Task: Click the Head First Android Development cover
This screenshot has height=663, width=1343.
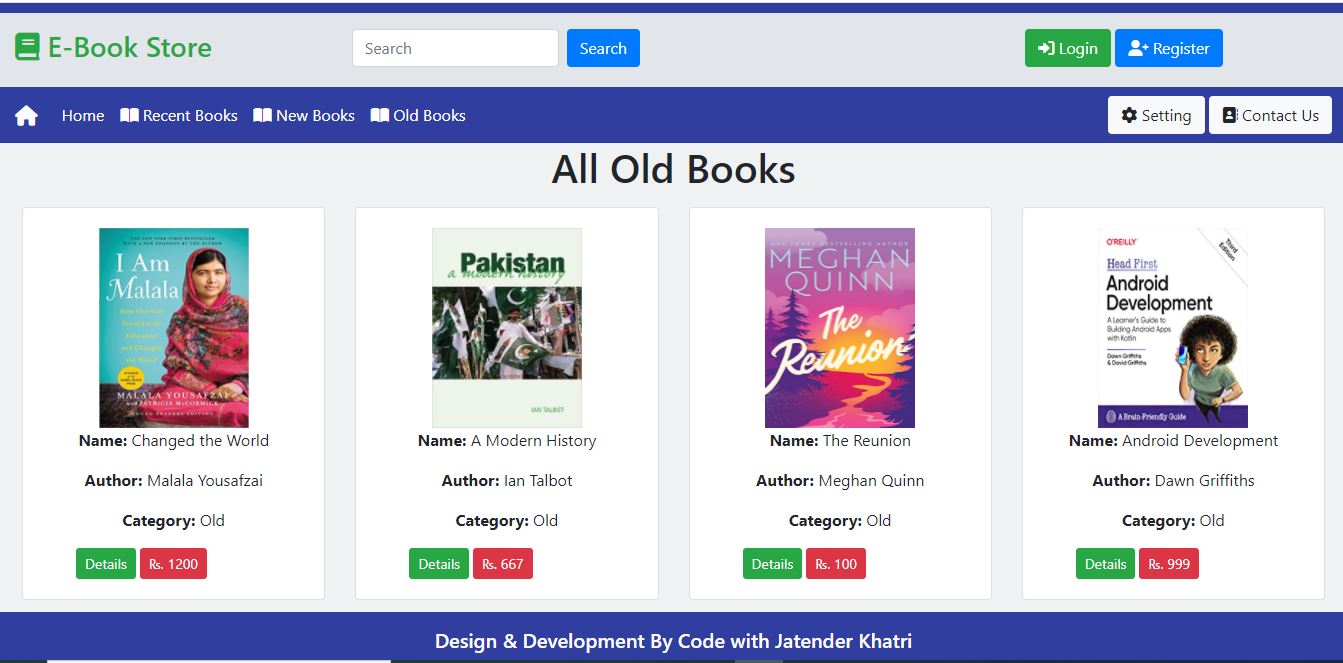Action: pyautogui.click(x=1173, y=328)
